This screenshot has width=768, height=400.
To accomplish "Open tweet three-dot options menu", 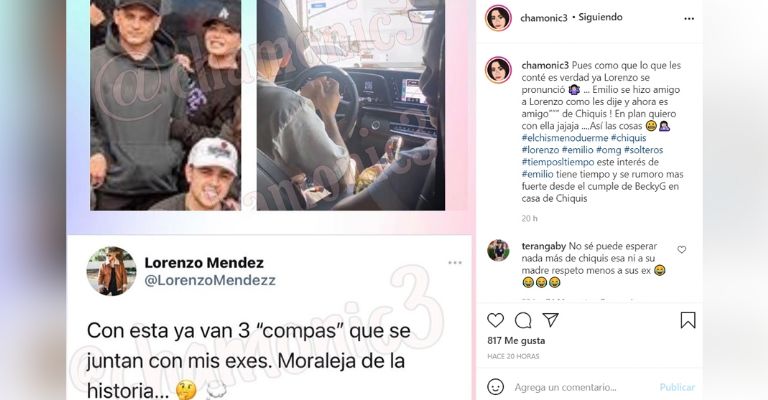I will (x=455, y=263).
